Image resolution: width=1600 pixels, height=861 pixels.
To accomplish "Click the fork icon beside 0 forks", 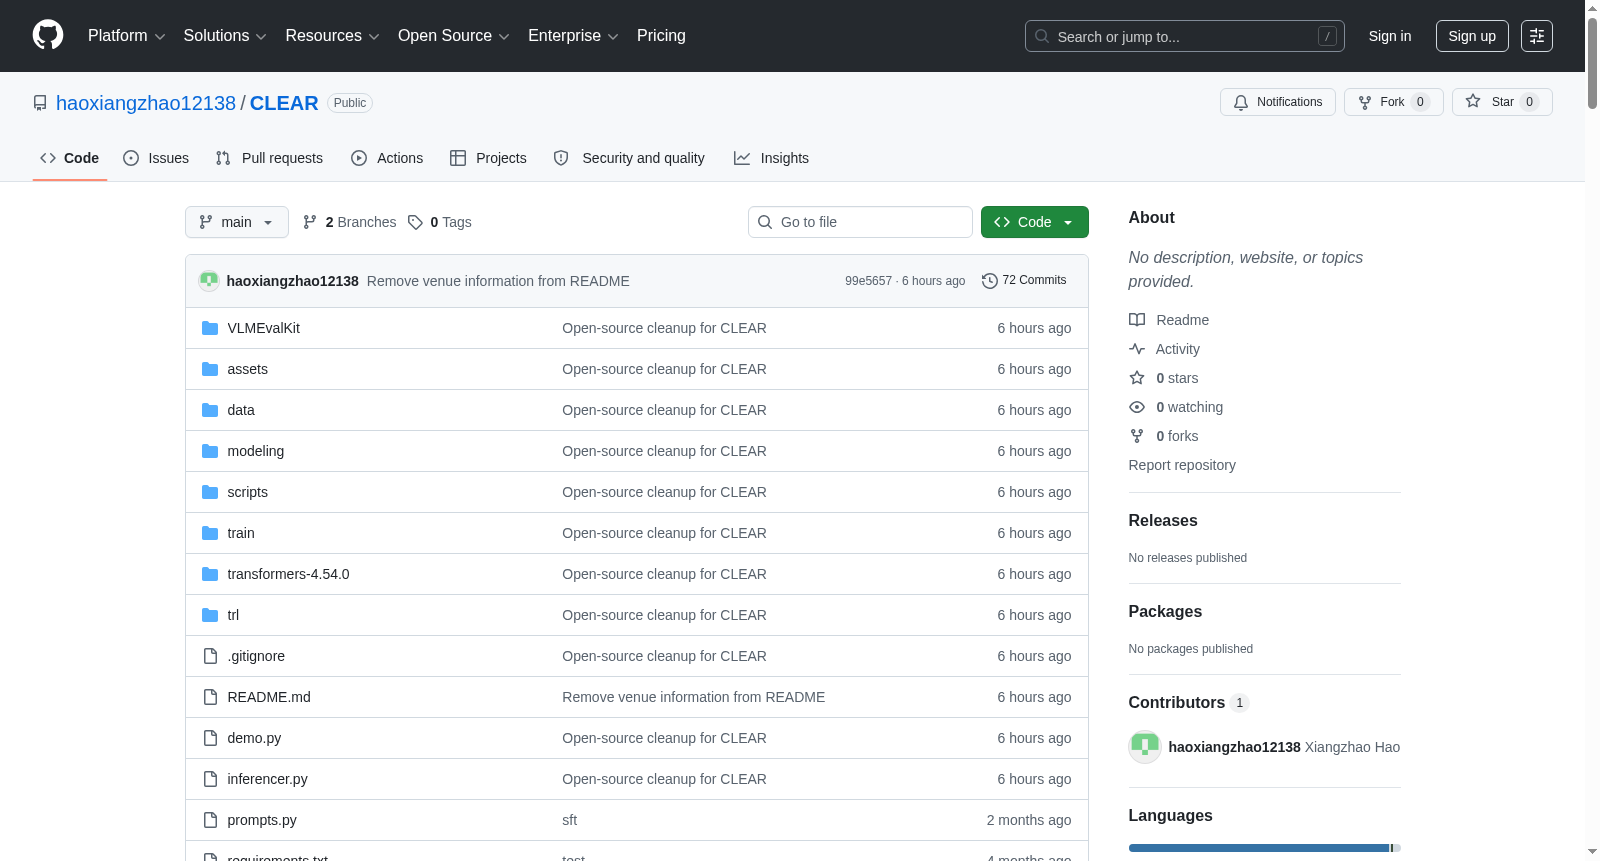I will [x=1137, y=436].
